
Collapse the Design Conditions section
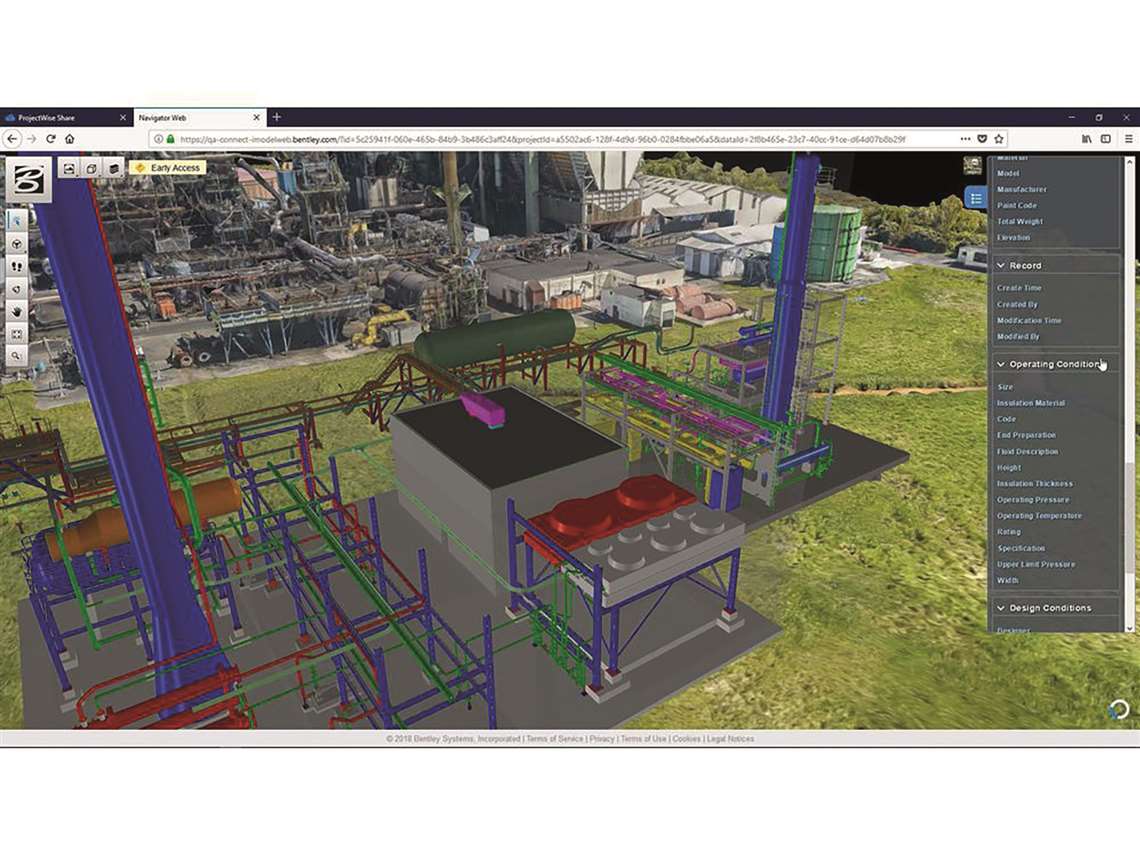pos(1001,608)
